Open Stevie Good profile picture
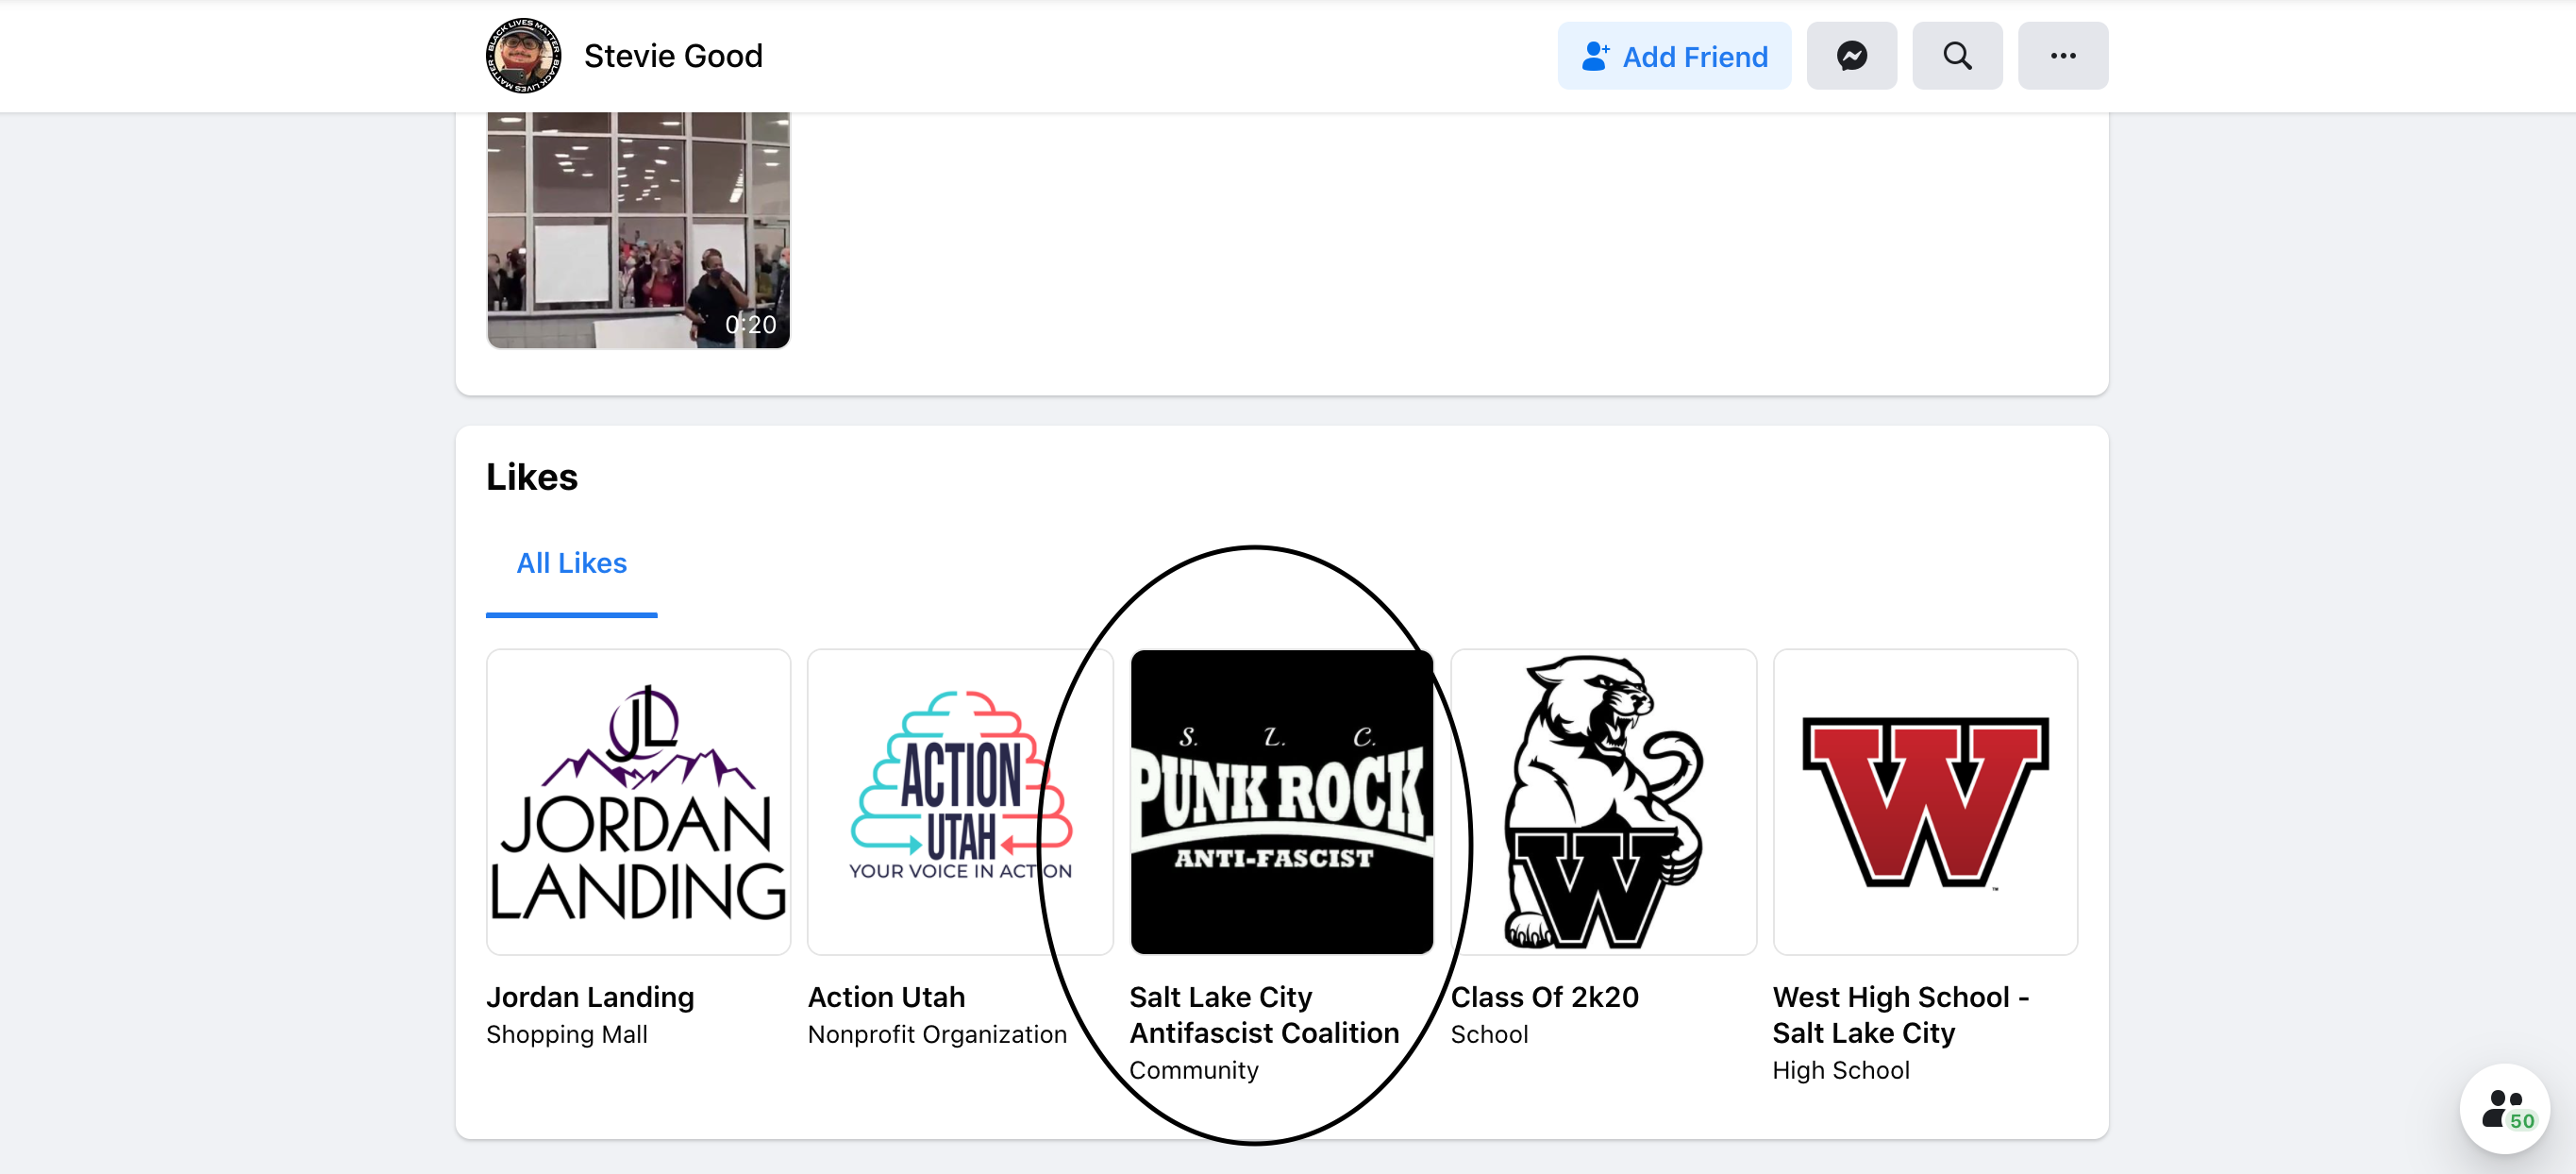The height and width of the screenshot is (1174, 2576). (523, 56)
